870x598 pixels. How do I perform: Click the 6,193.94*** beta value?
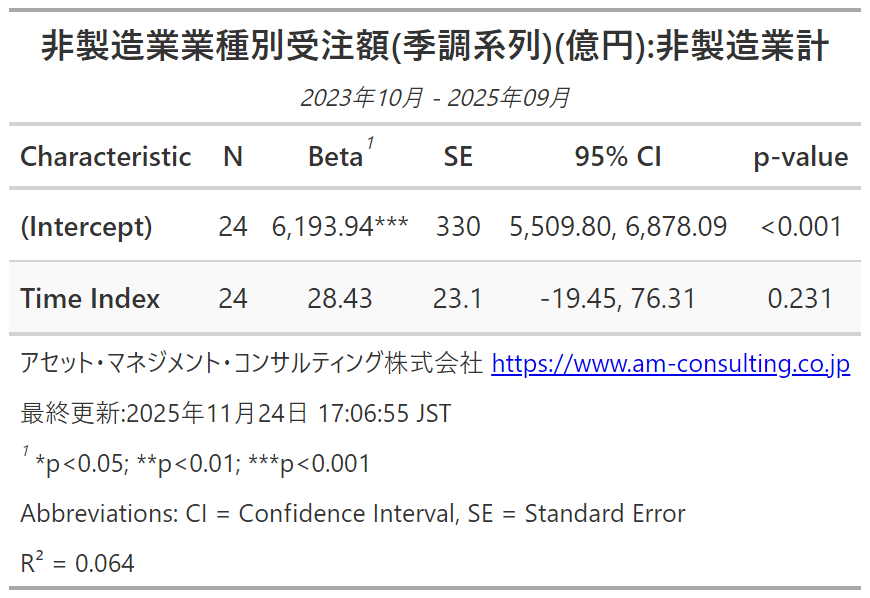click(x=340, y=227)
